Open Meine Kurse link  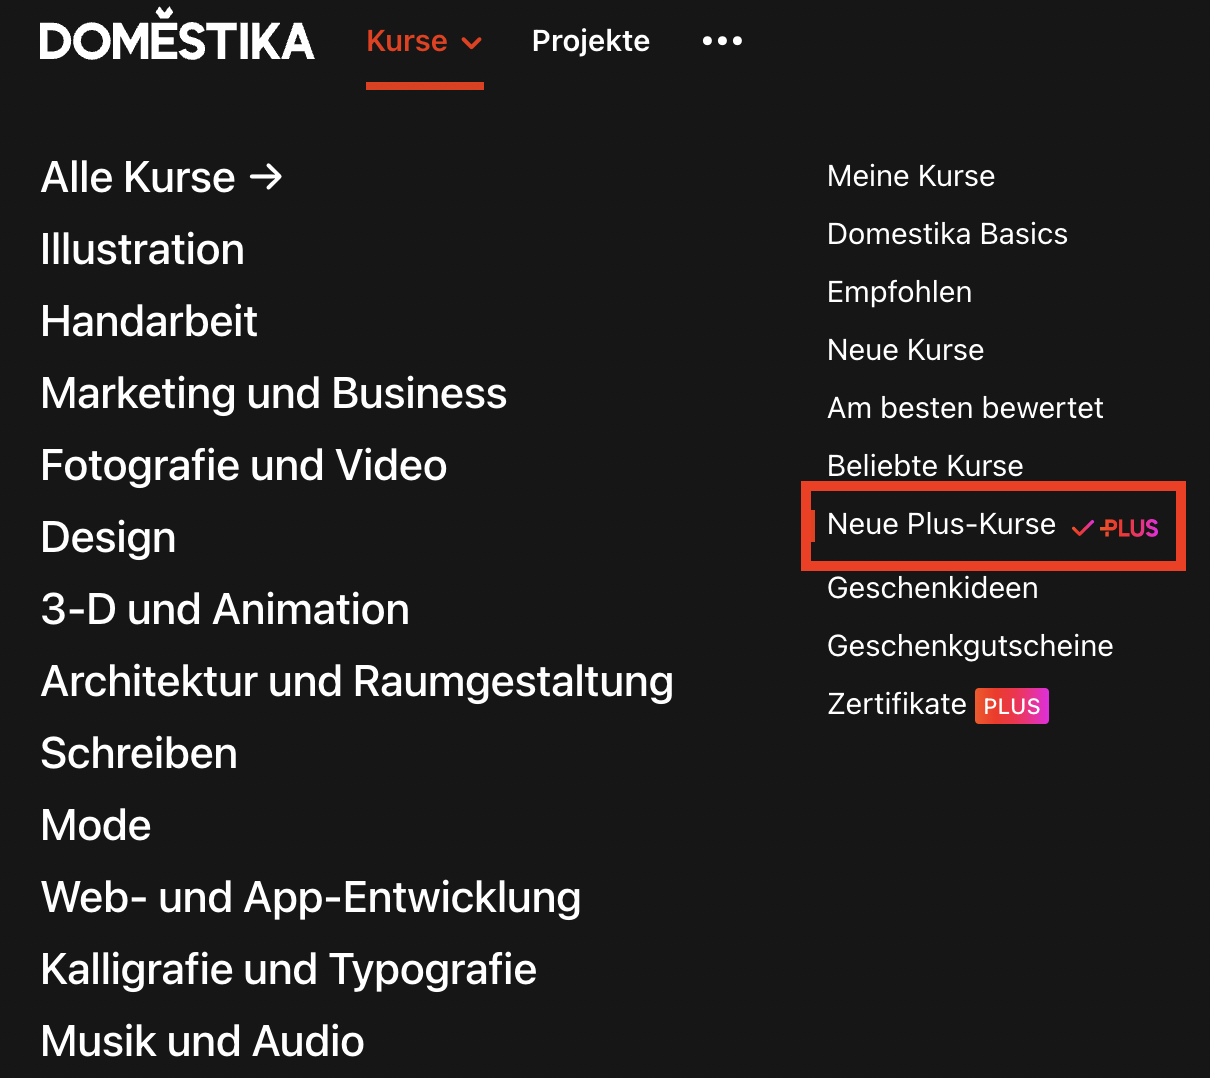coord(911,176)
